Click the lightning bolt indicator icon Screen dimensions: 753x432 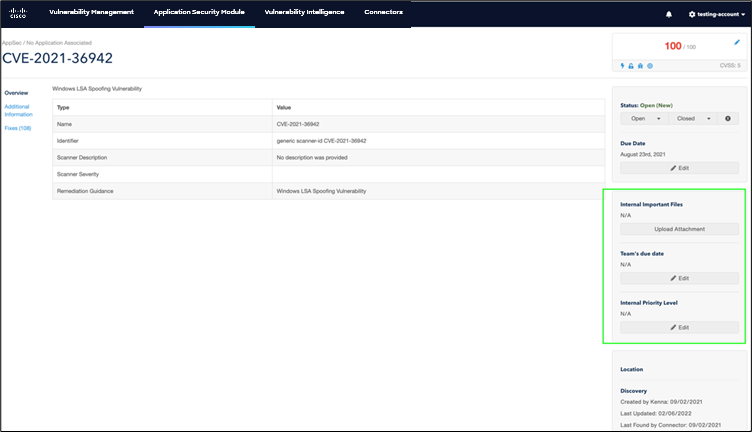622,66
